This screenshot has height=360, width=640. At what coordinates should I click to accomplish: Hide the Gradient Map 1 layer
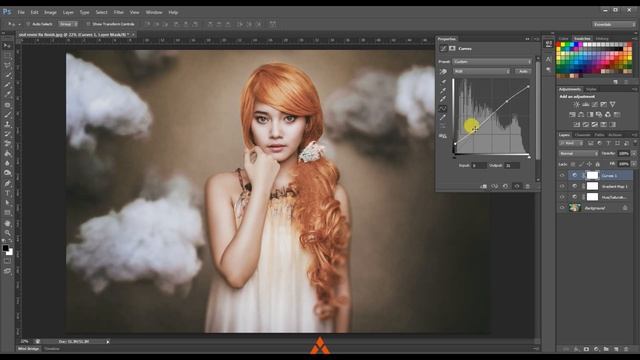point(562,186)
